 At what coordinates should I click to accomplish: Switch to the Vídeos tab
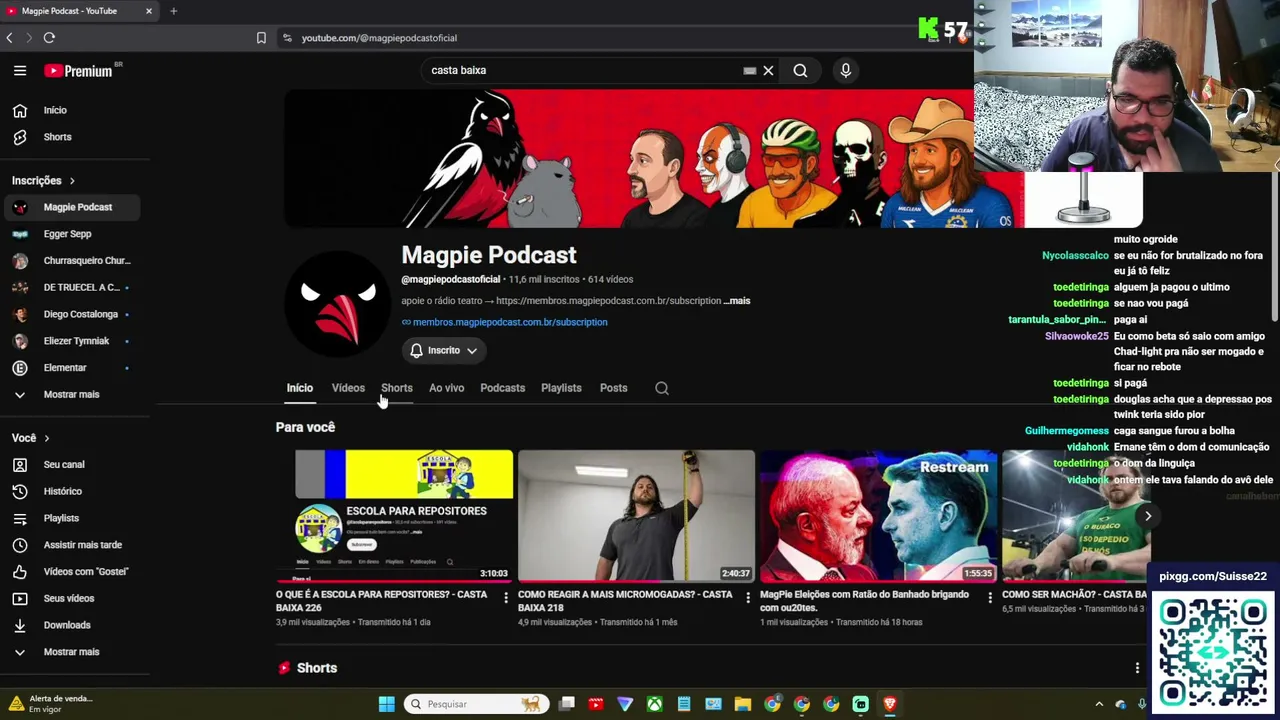click(348, 388)
